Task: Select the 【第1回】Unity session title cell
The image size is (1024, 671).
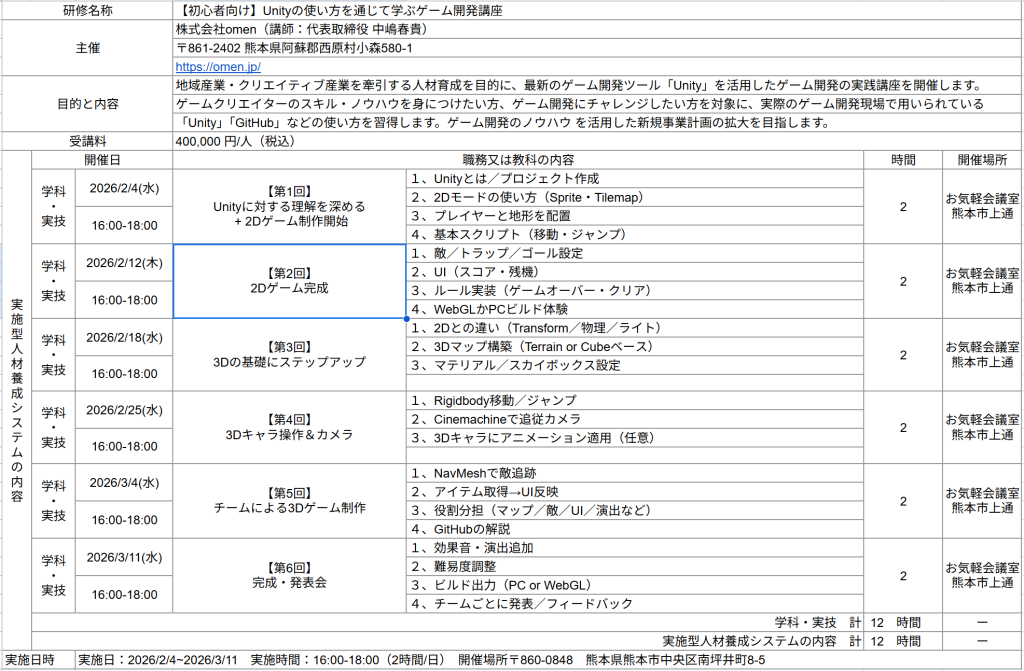Action: [289, 206]
